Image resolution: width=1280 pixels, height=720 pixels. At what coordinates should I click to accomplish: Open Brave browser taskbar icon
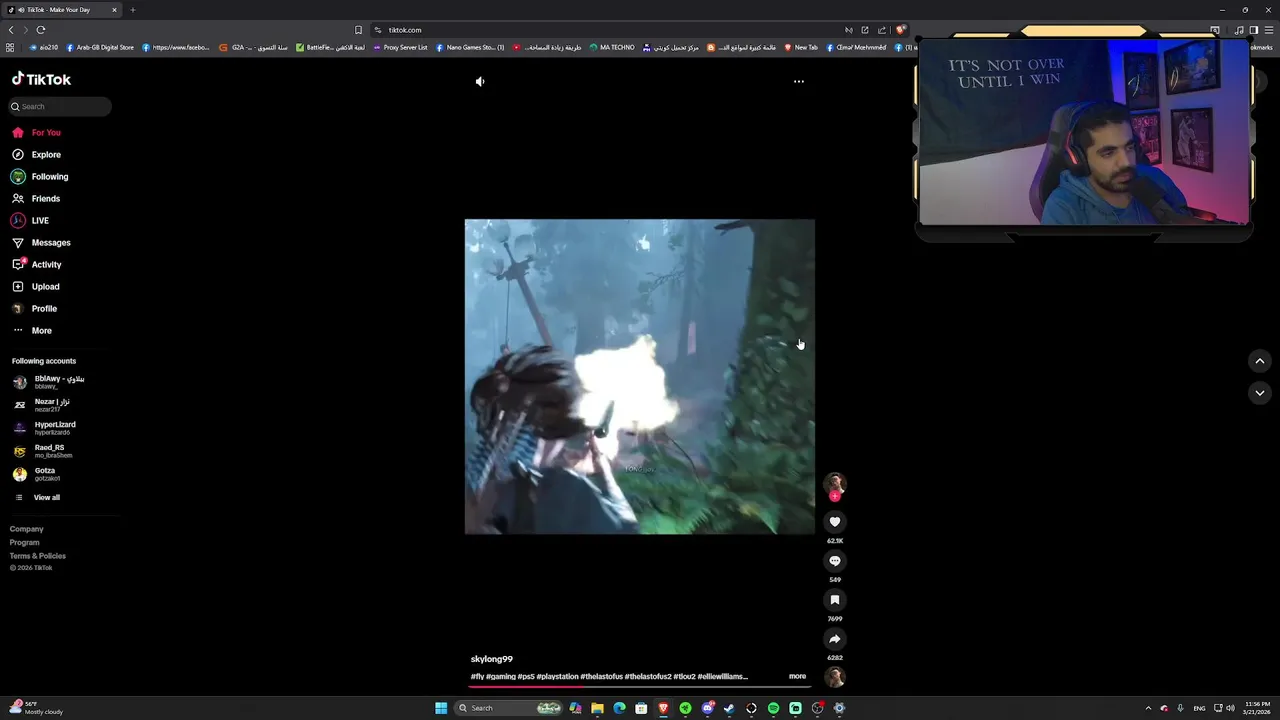point(663,708)
